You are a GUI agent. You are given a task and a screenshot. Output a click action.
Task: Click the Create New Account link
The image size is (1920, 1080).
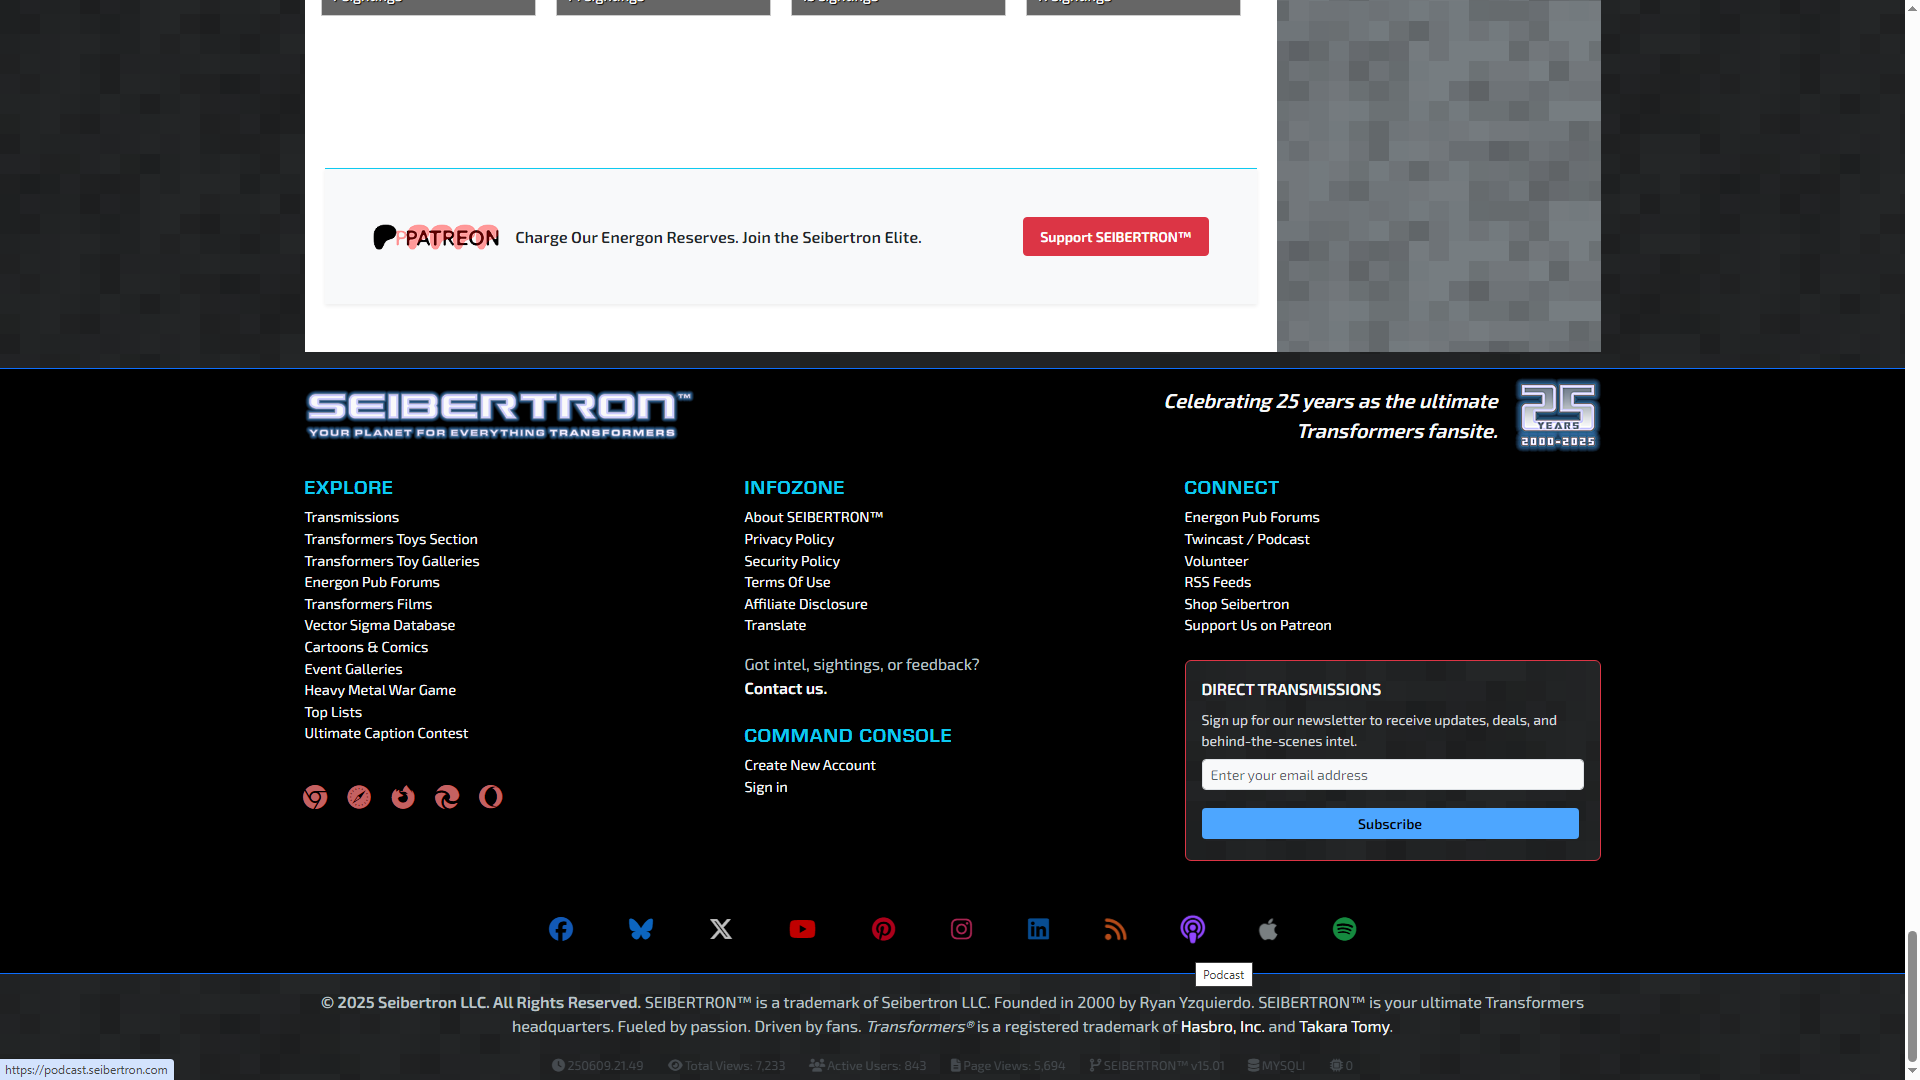point(809,765)
